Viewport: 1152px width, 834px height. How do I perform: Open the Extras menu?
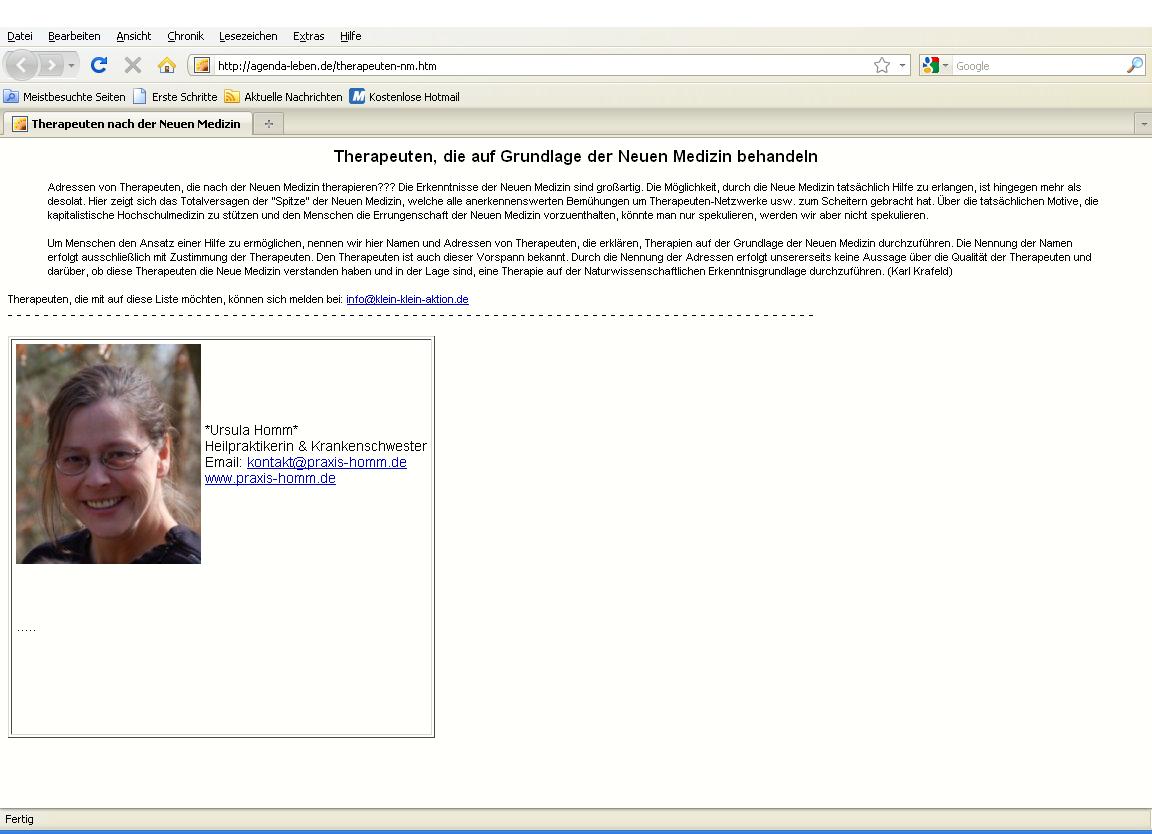pos(308,36)
